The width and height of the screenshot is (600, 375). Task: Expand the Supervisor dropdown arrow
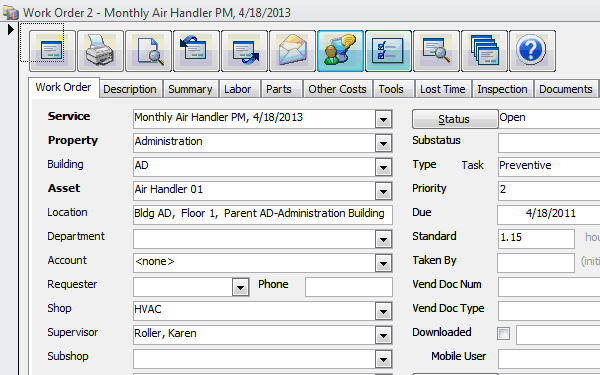tap(383, 335)
